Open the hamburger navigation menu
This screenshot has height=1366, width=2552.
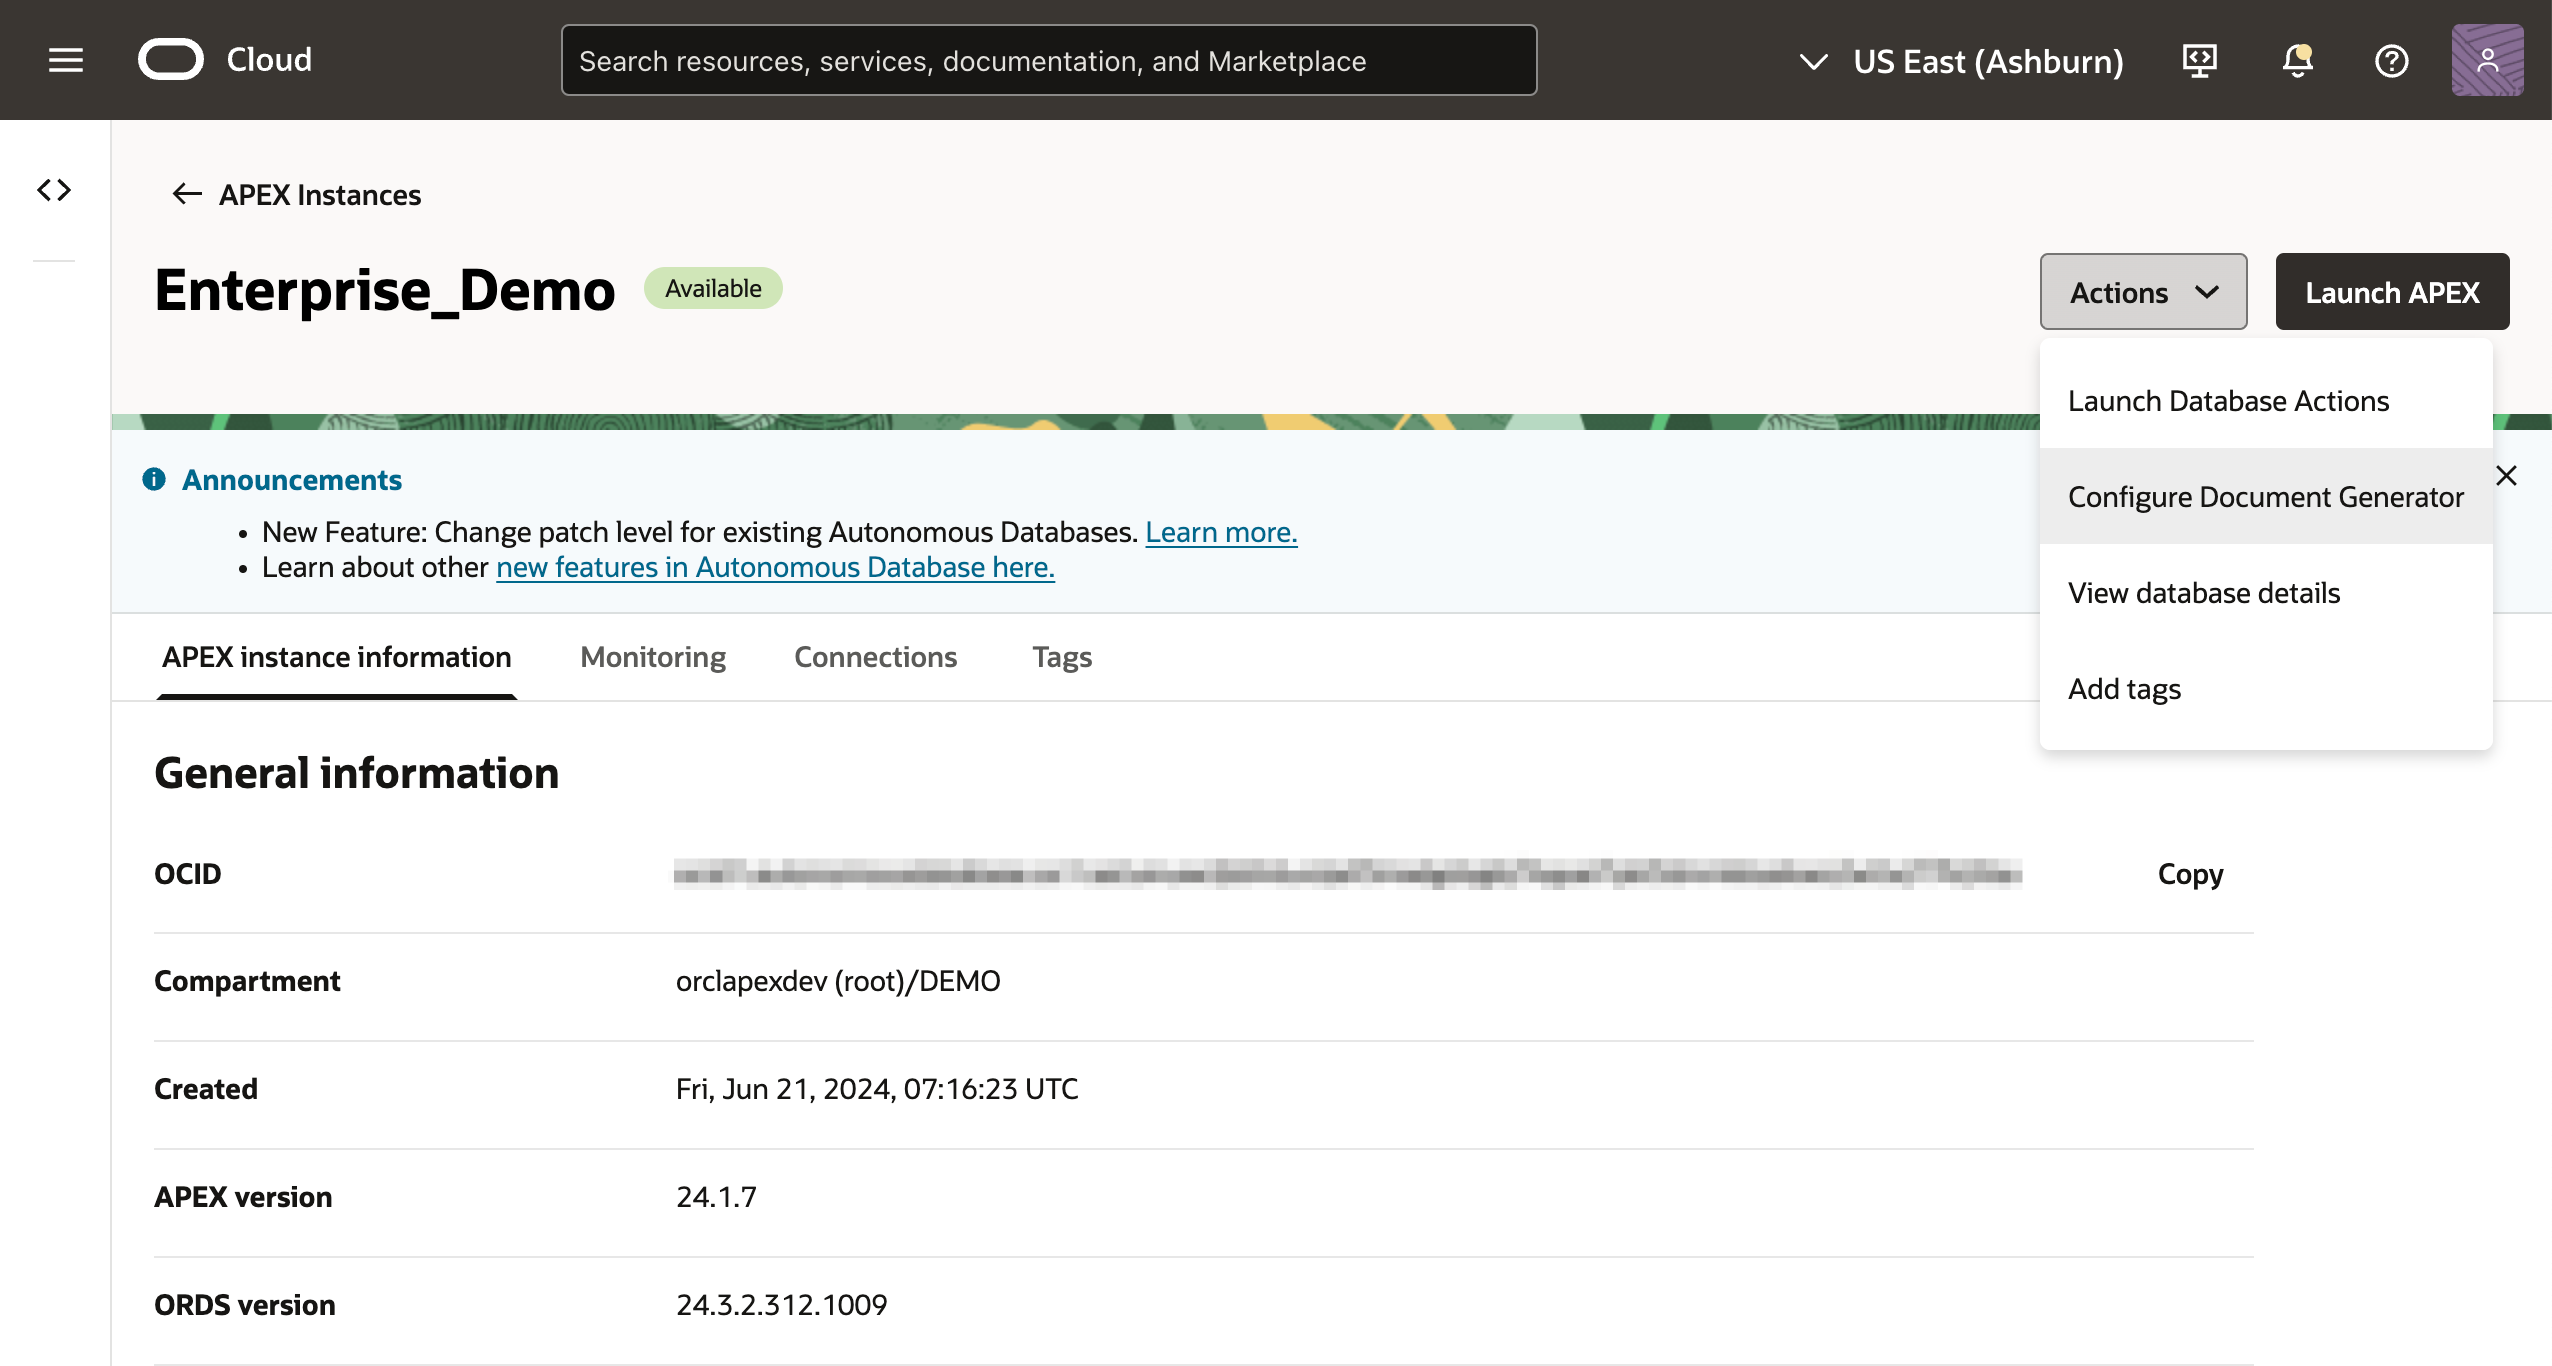tap(66, 60)
